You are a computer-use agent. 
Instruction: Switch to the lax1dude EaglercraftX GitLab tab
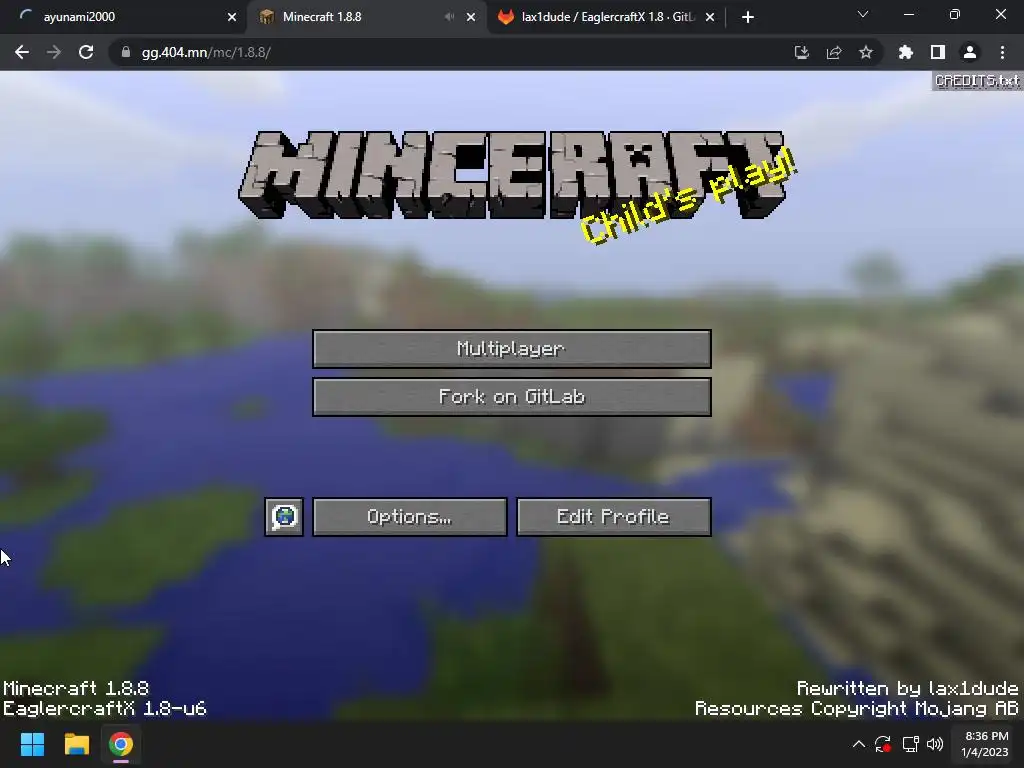[606, 17]
